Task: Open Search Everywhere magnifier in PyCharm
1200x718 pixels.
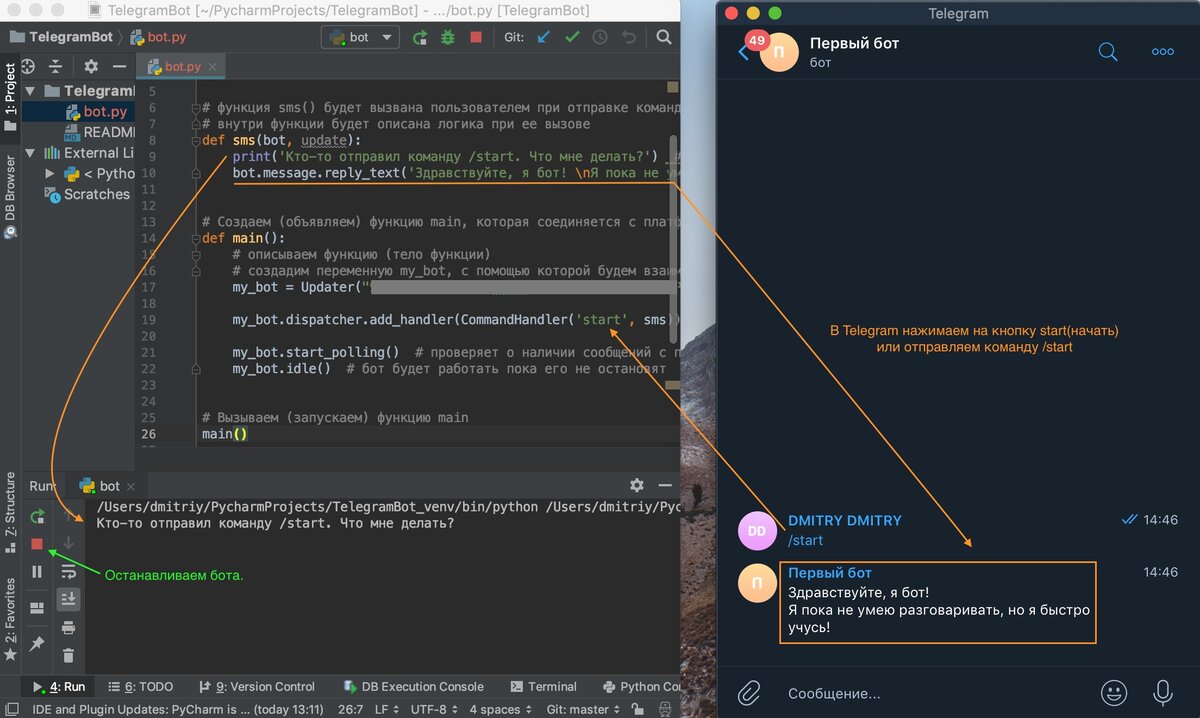Action: [664, 38]
